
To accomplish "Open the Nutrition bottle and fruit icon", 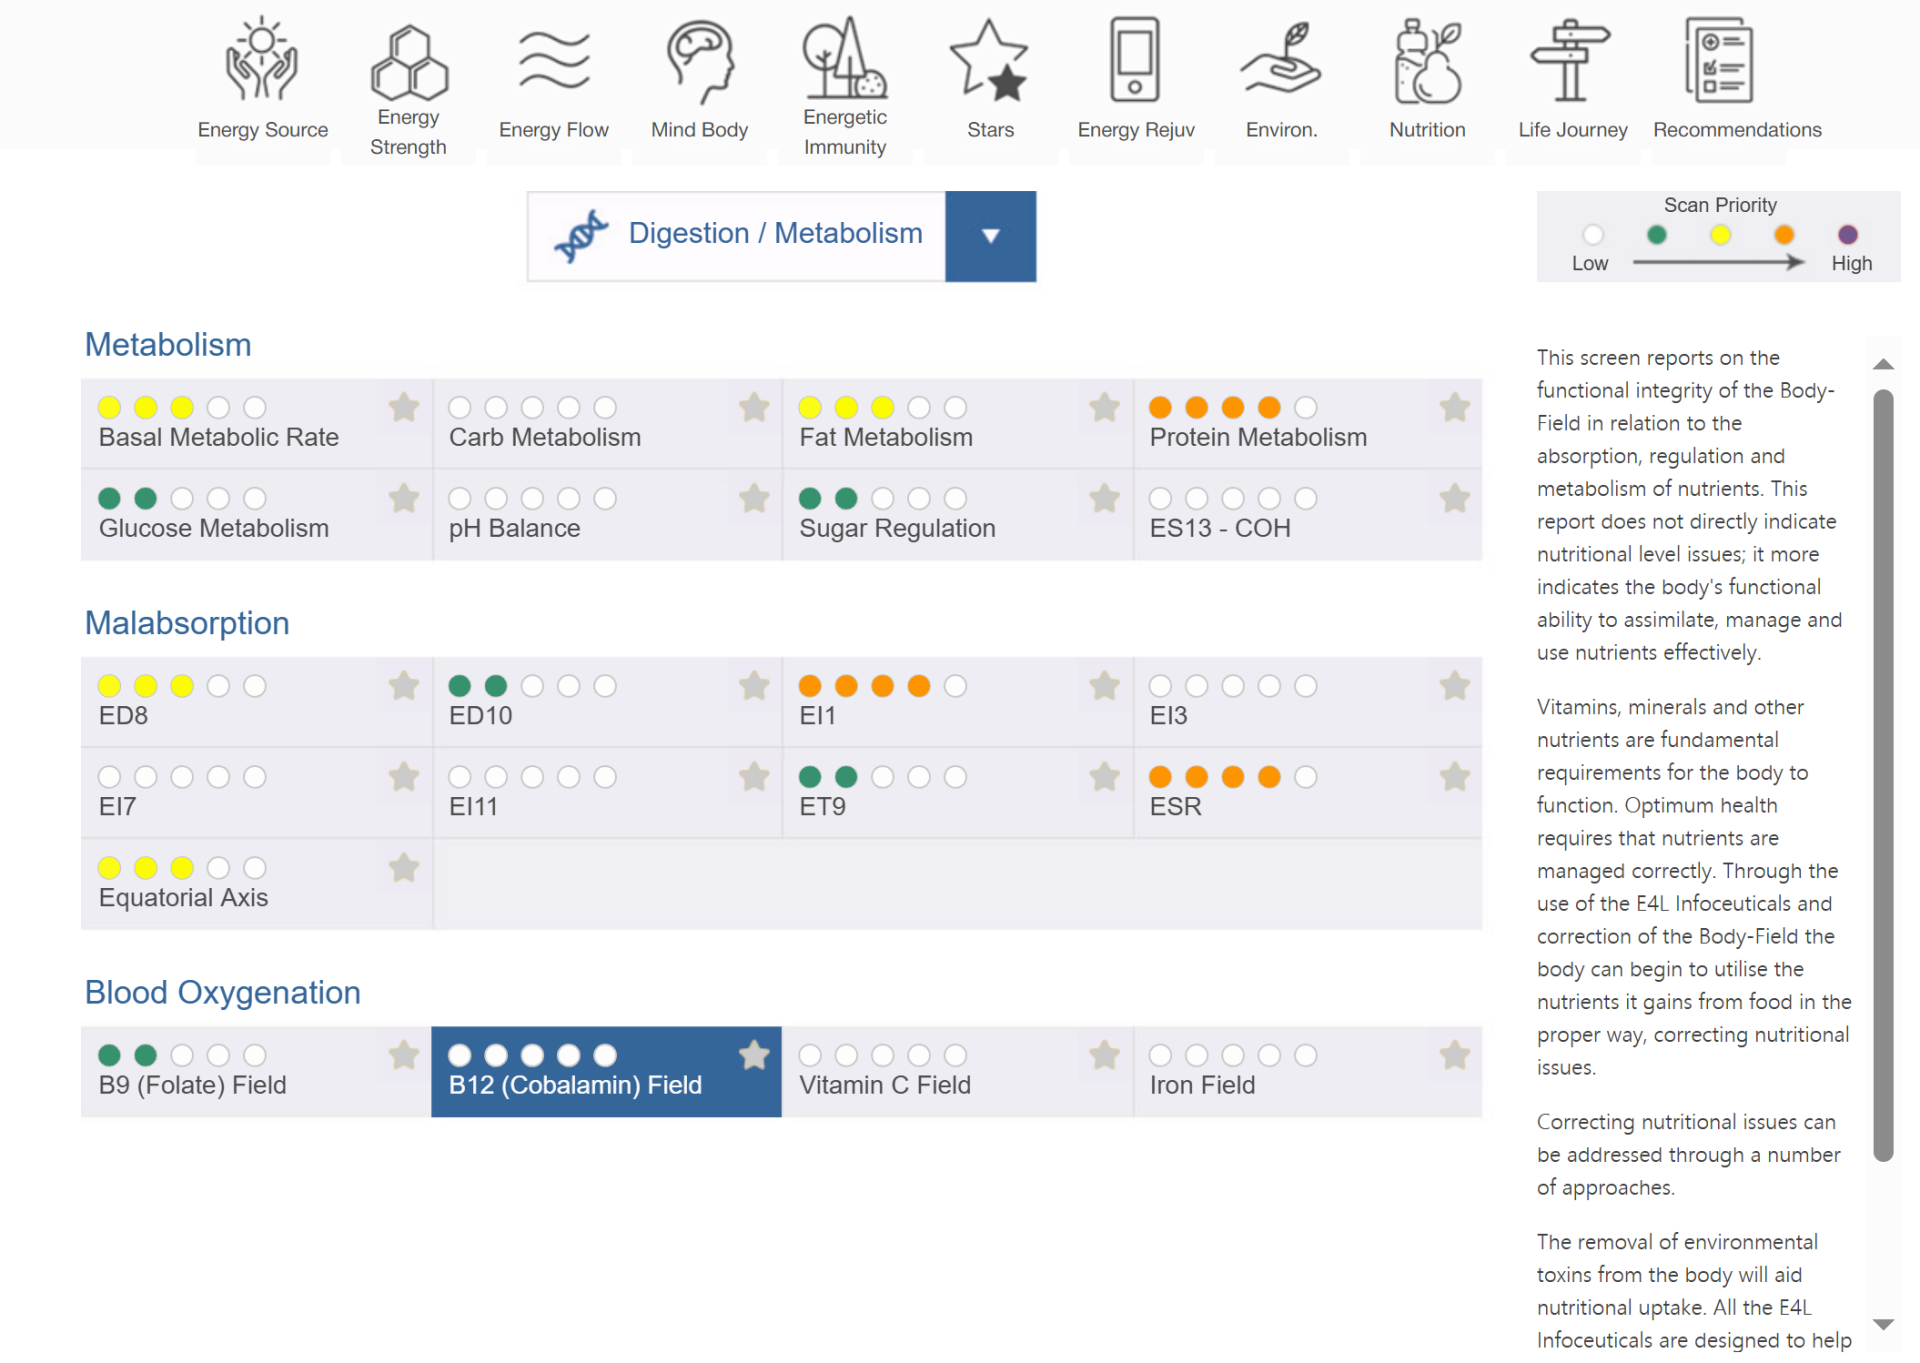I will coord(1427,62).
